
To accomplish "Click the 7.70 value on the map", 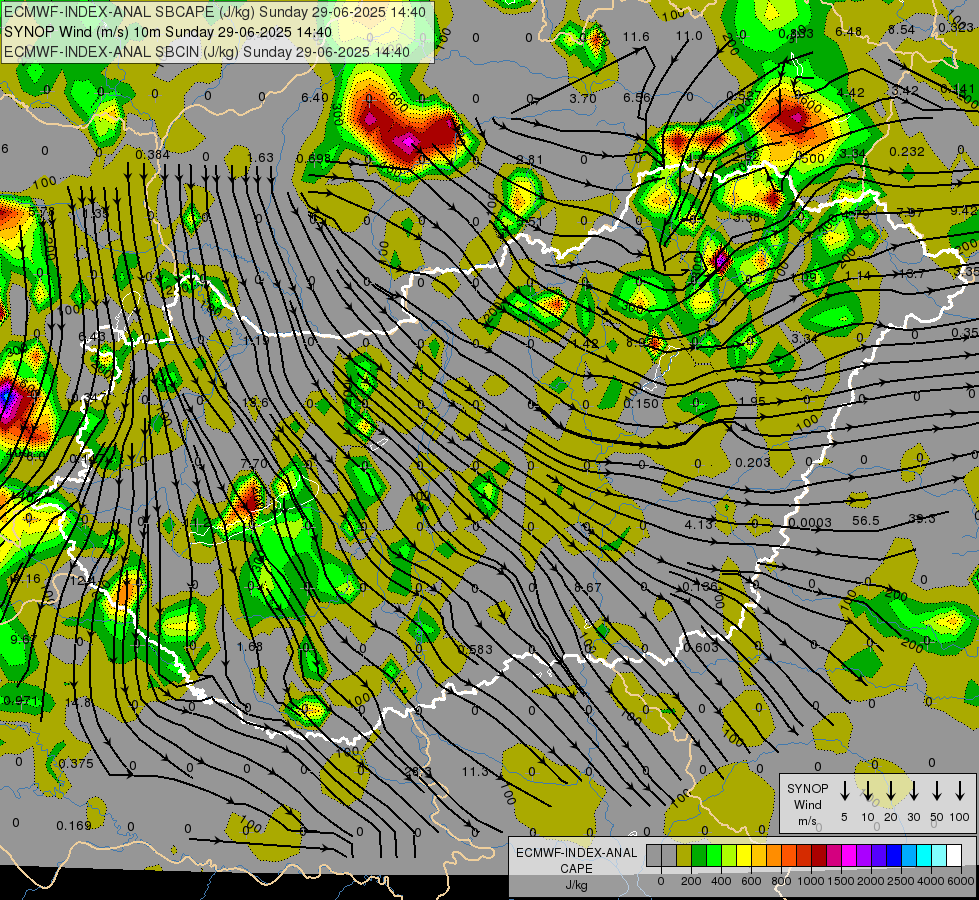I will 254,463.
